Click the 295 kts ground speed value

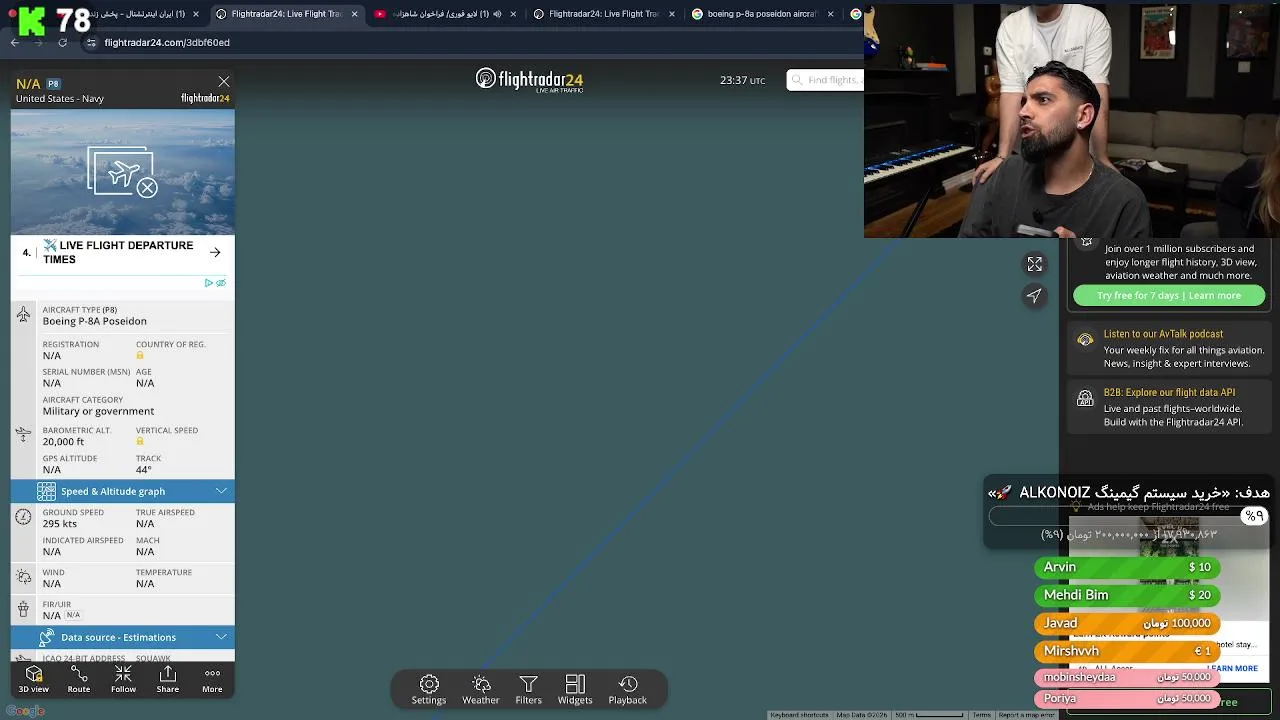[x=59, y=524]
